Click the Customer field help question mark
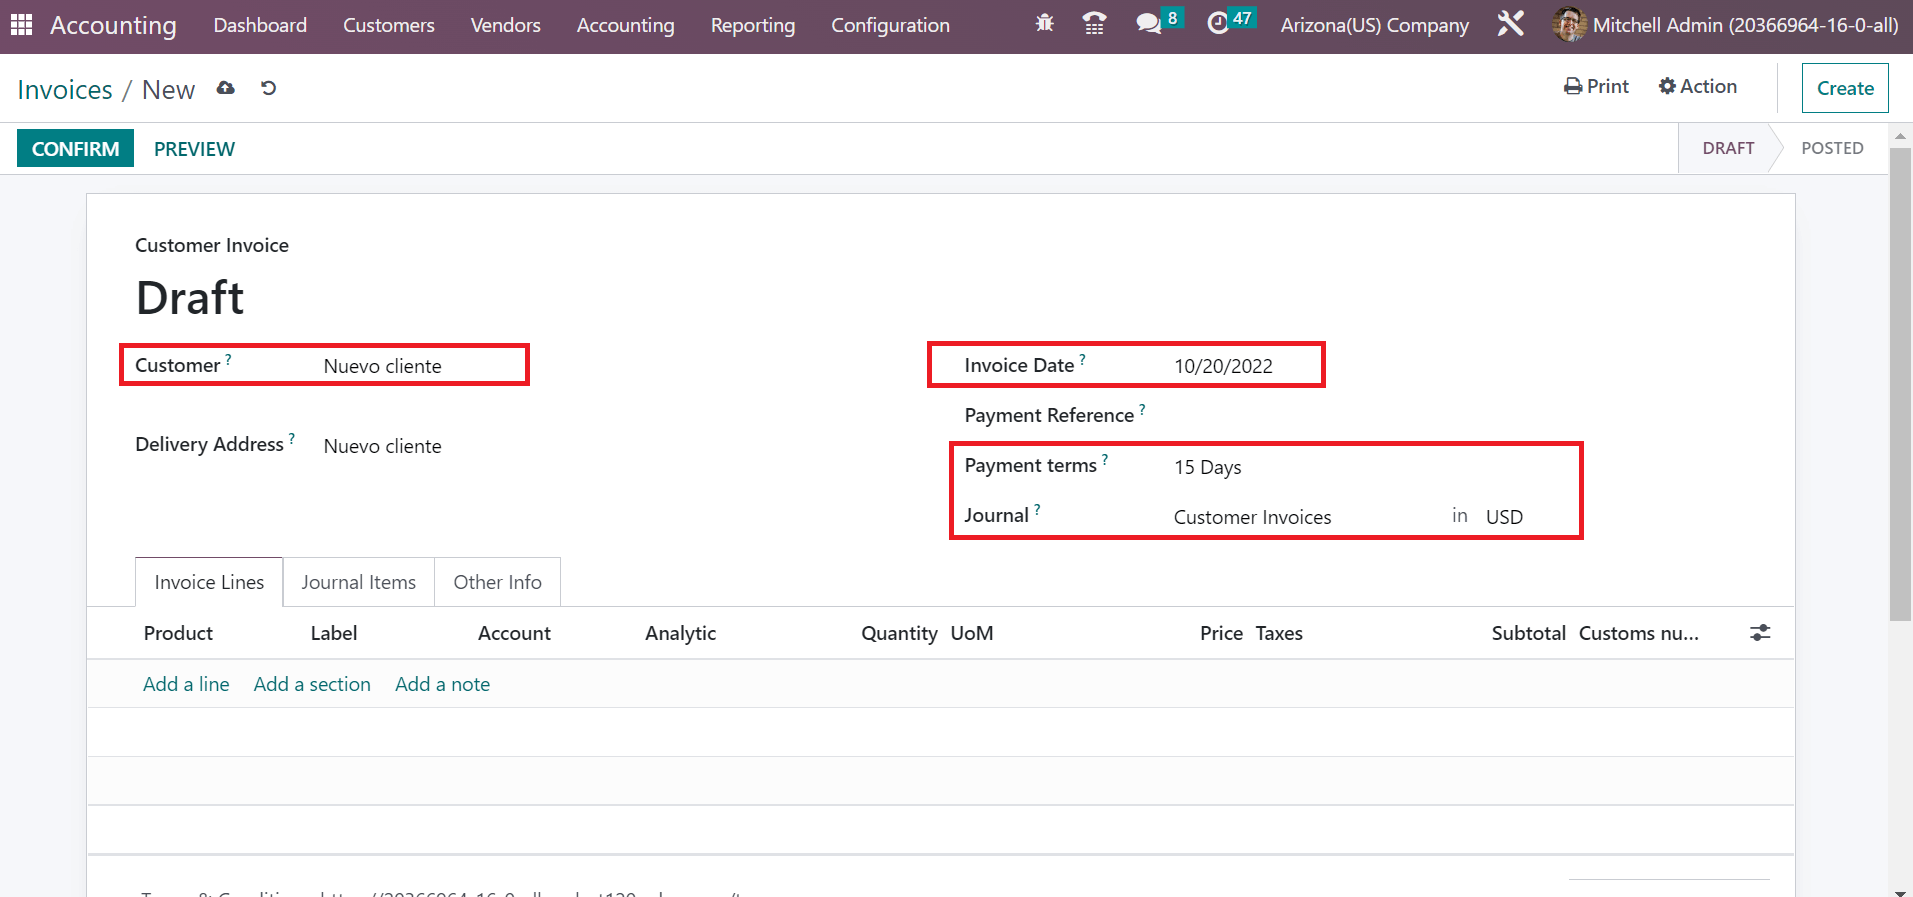The image size is (1913, 897). coord(228,358)
